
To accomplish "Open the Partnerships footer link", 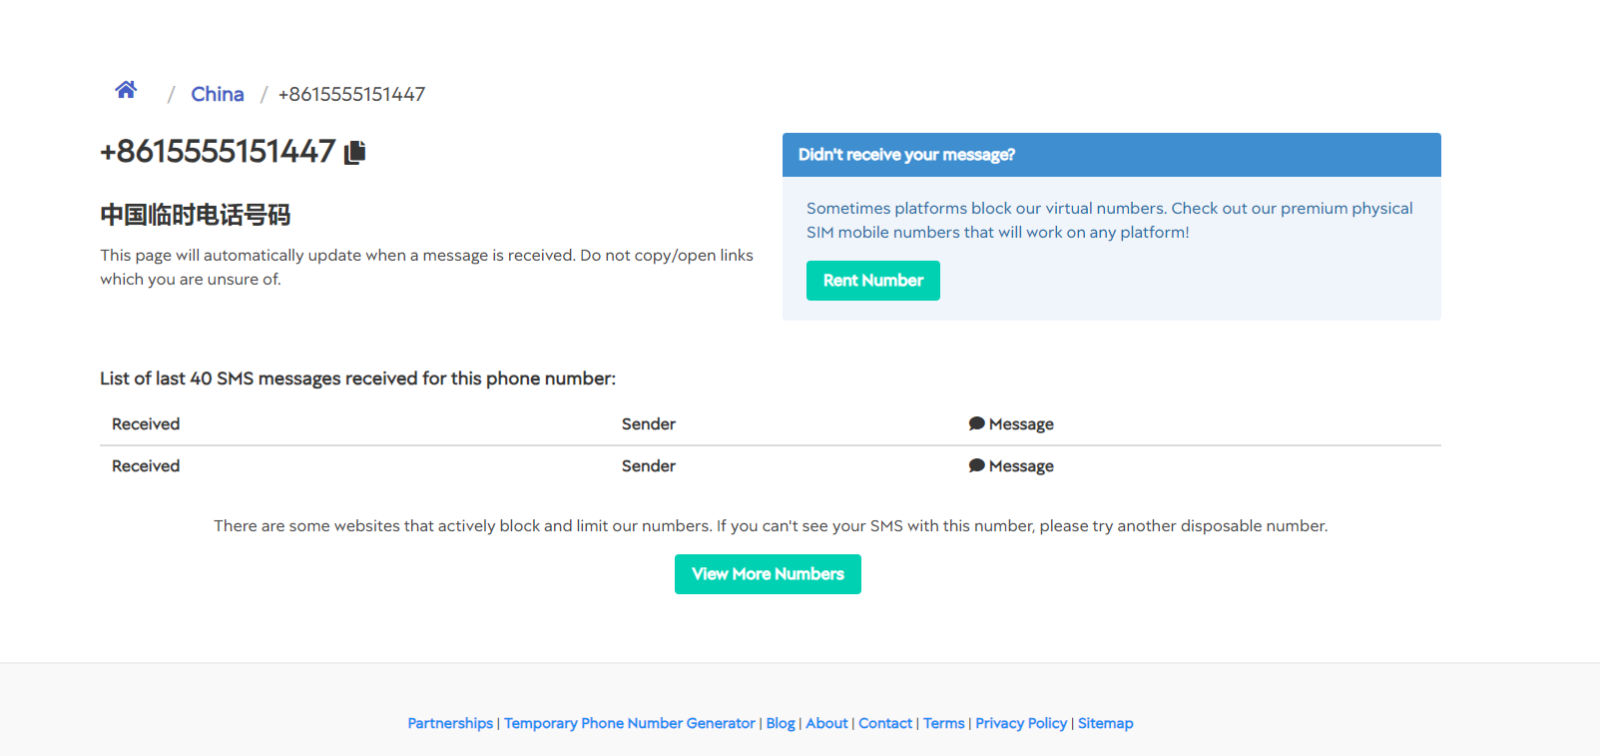I will click(x=450, y=723).
